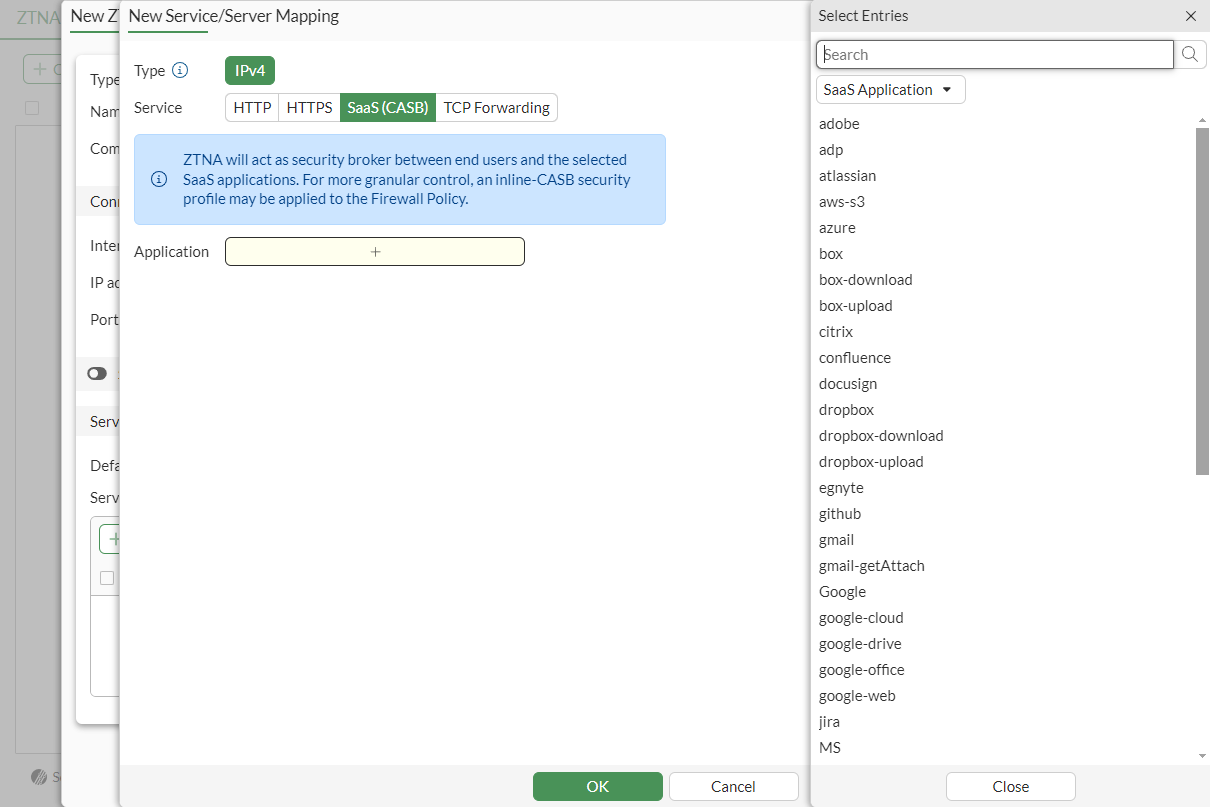The image size is (1210, 807).
Task: Select the HTTPS service option
Action: coord(309,107)
